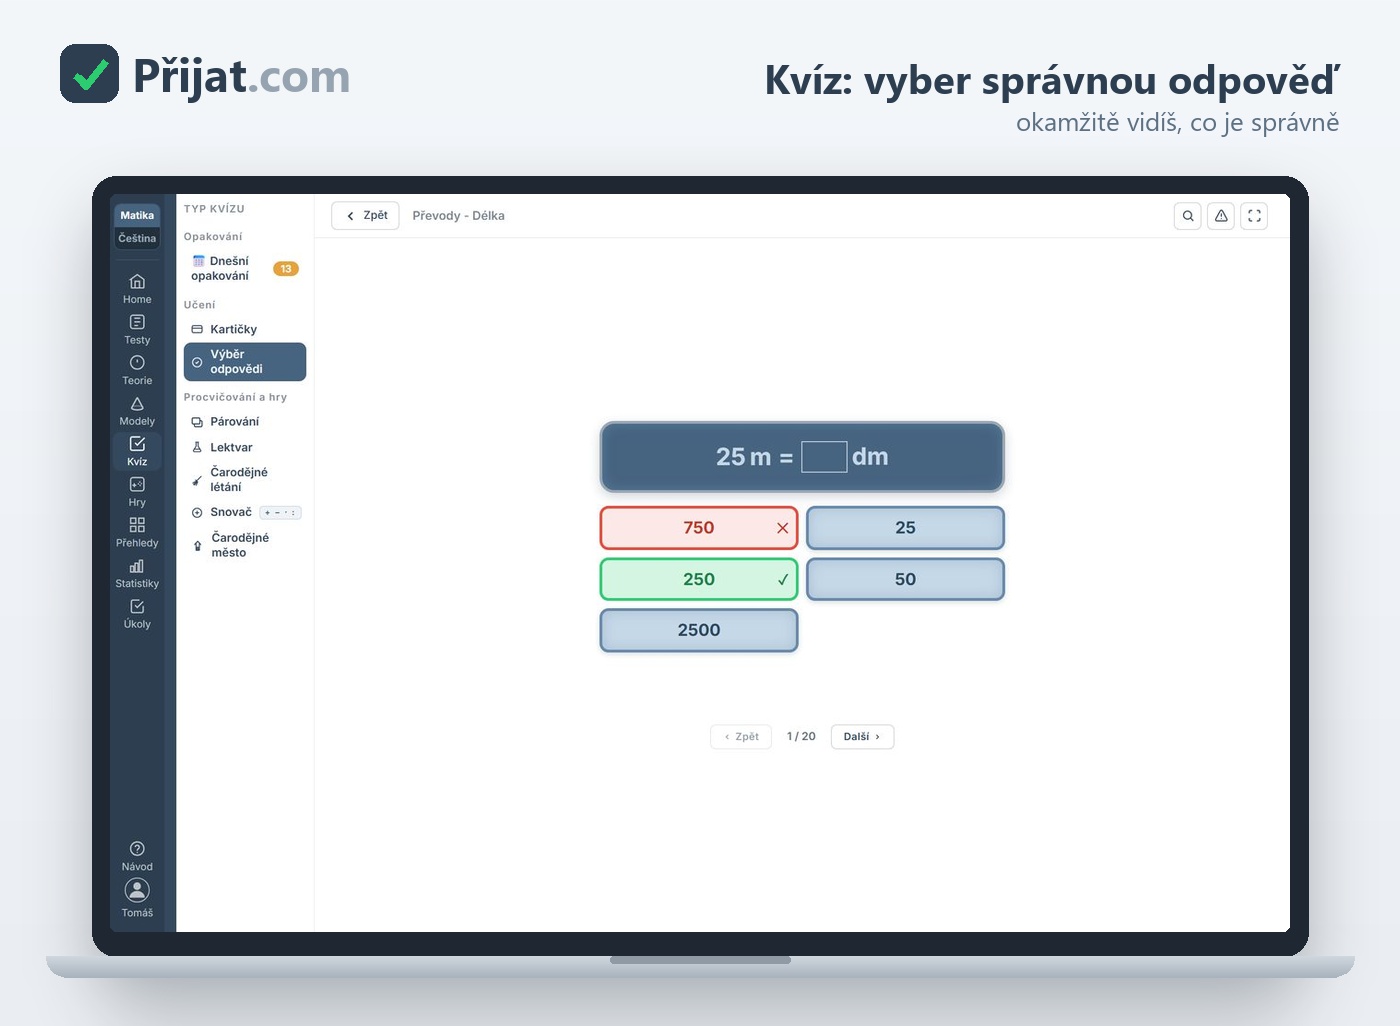Open the Tomáš user profile
The height and width of the screenshot is (1026, 1400).
pos(137,898)
